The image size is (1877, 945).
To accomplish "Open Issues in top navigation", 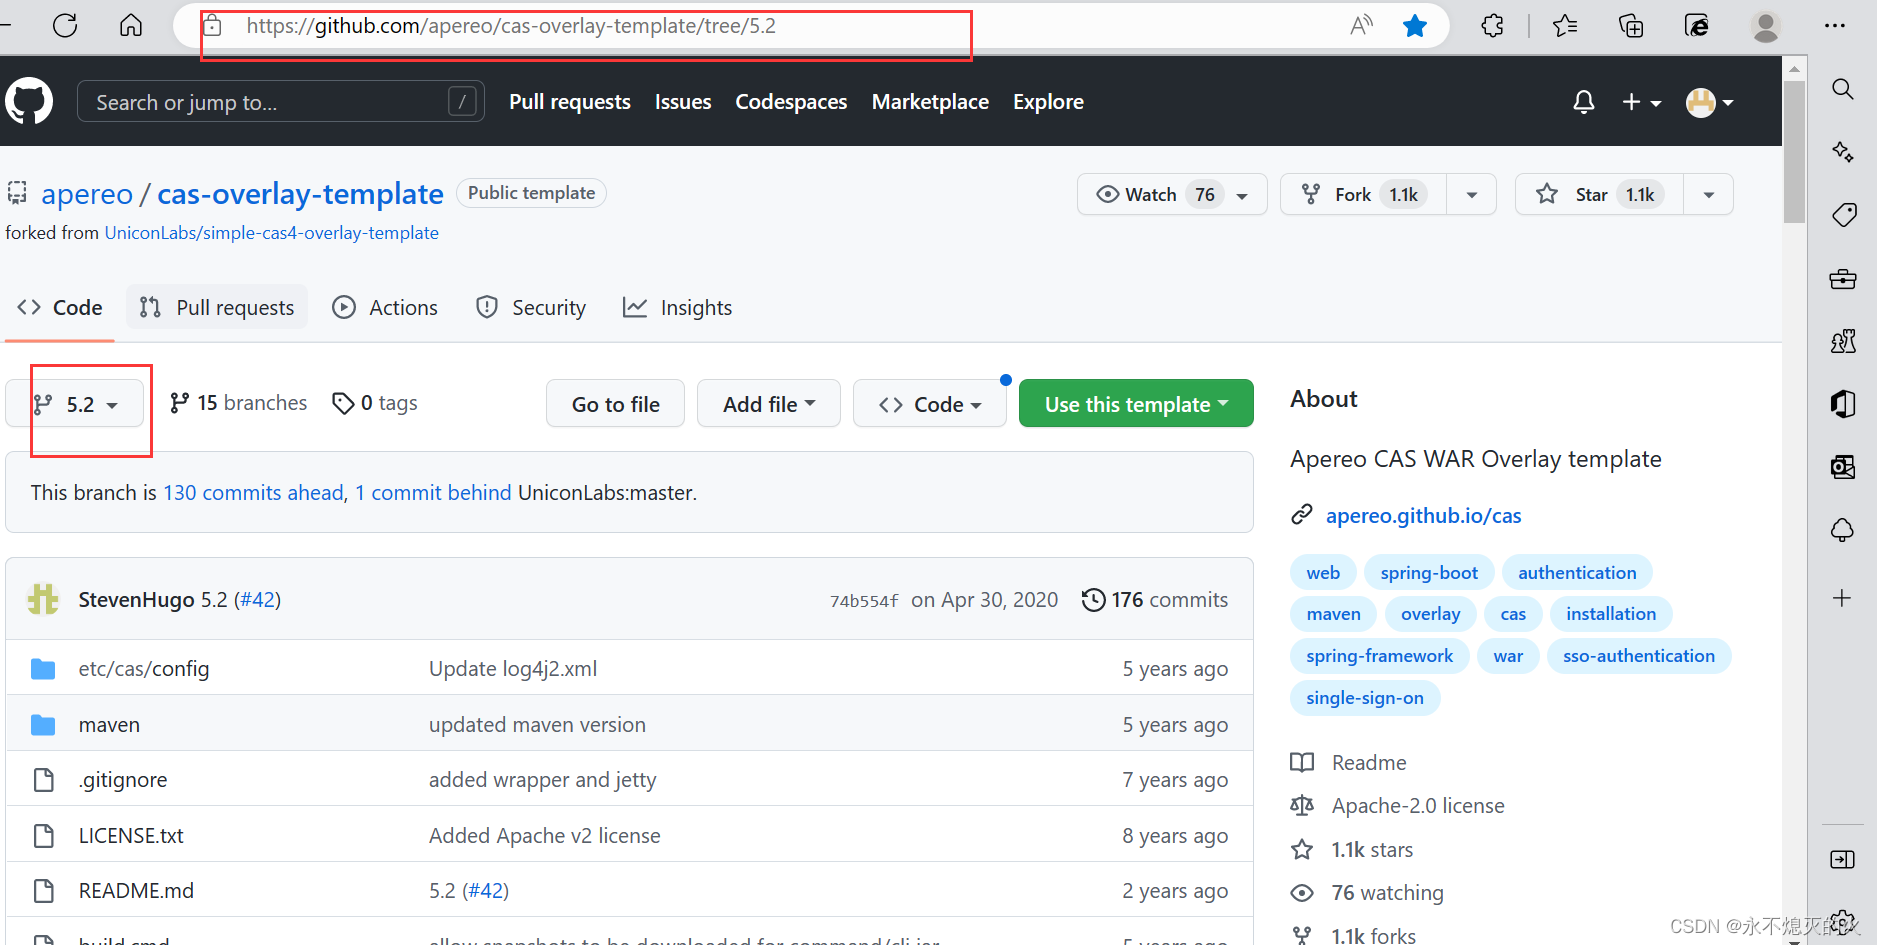I will [683, 101].
